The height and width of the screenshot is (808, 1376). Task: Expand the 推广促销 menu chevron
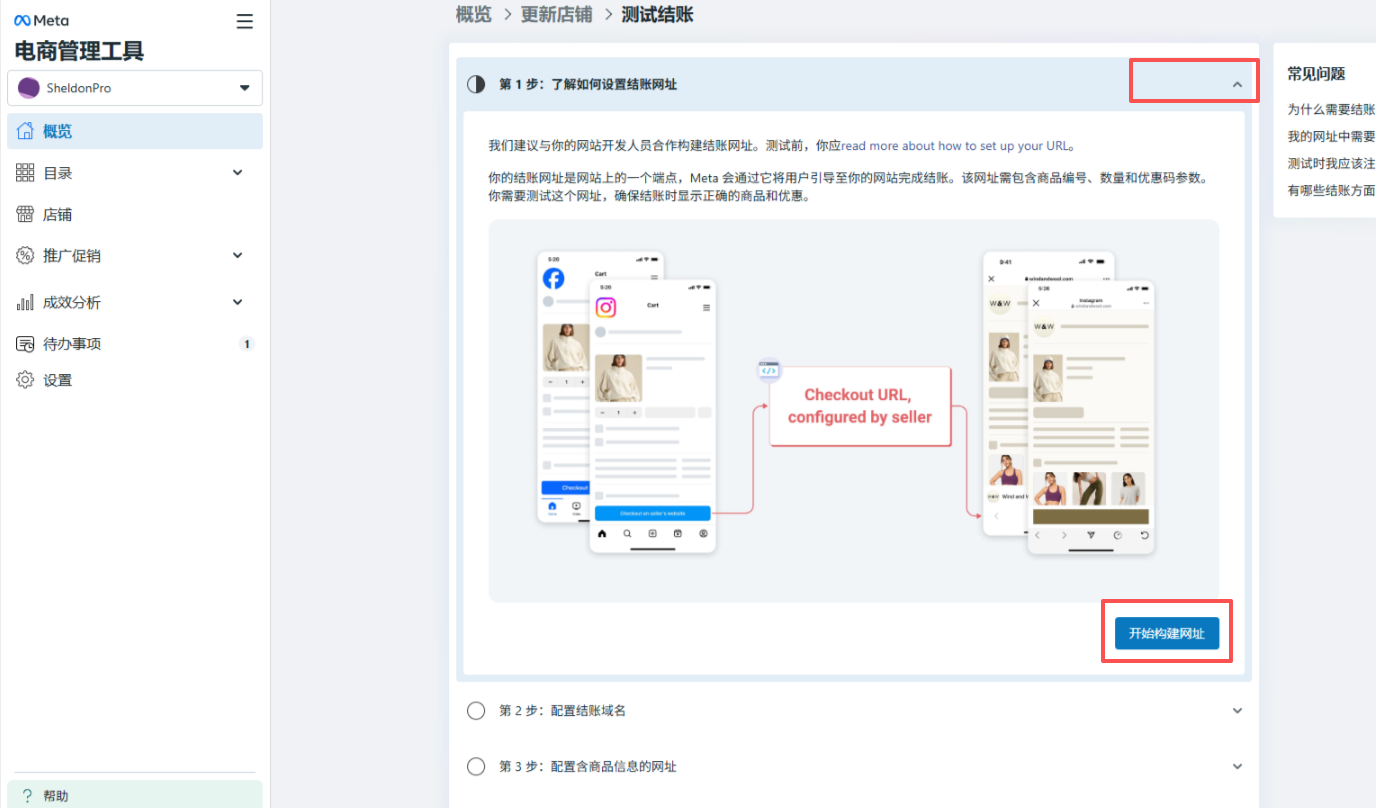238,256
